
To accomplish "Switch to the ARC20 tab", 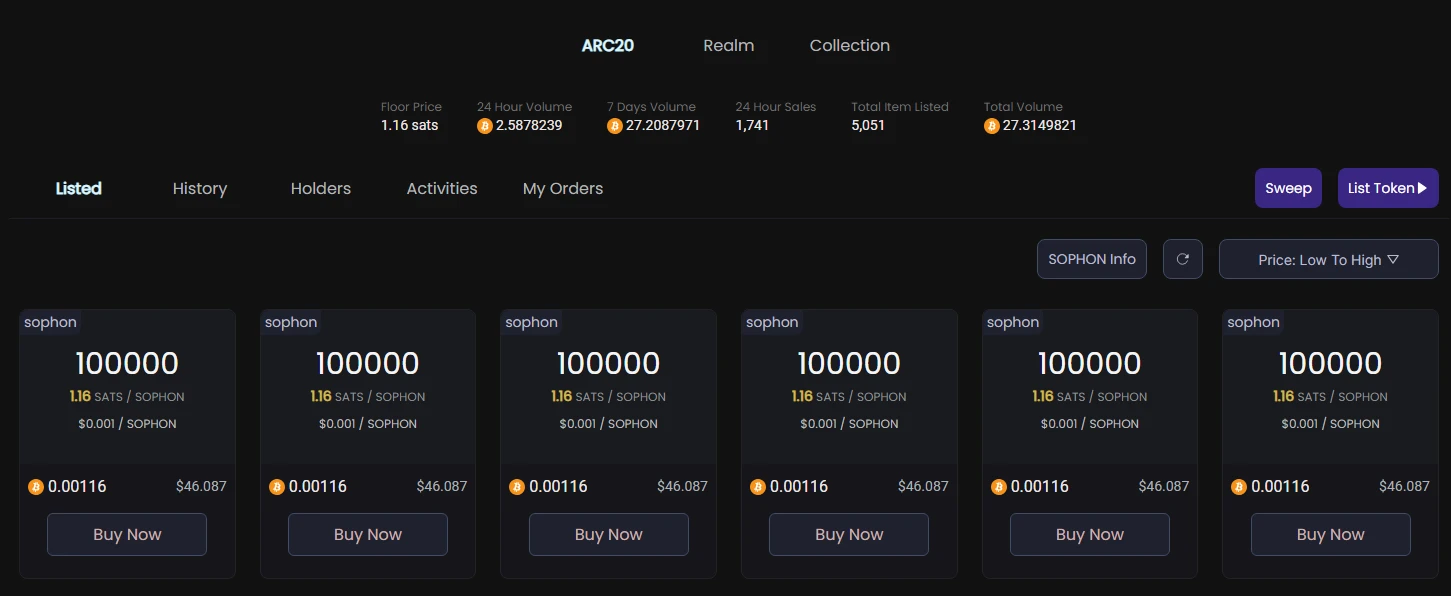I will [608, 45].
